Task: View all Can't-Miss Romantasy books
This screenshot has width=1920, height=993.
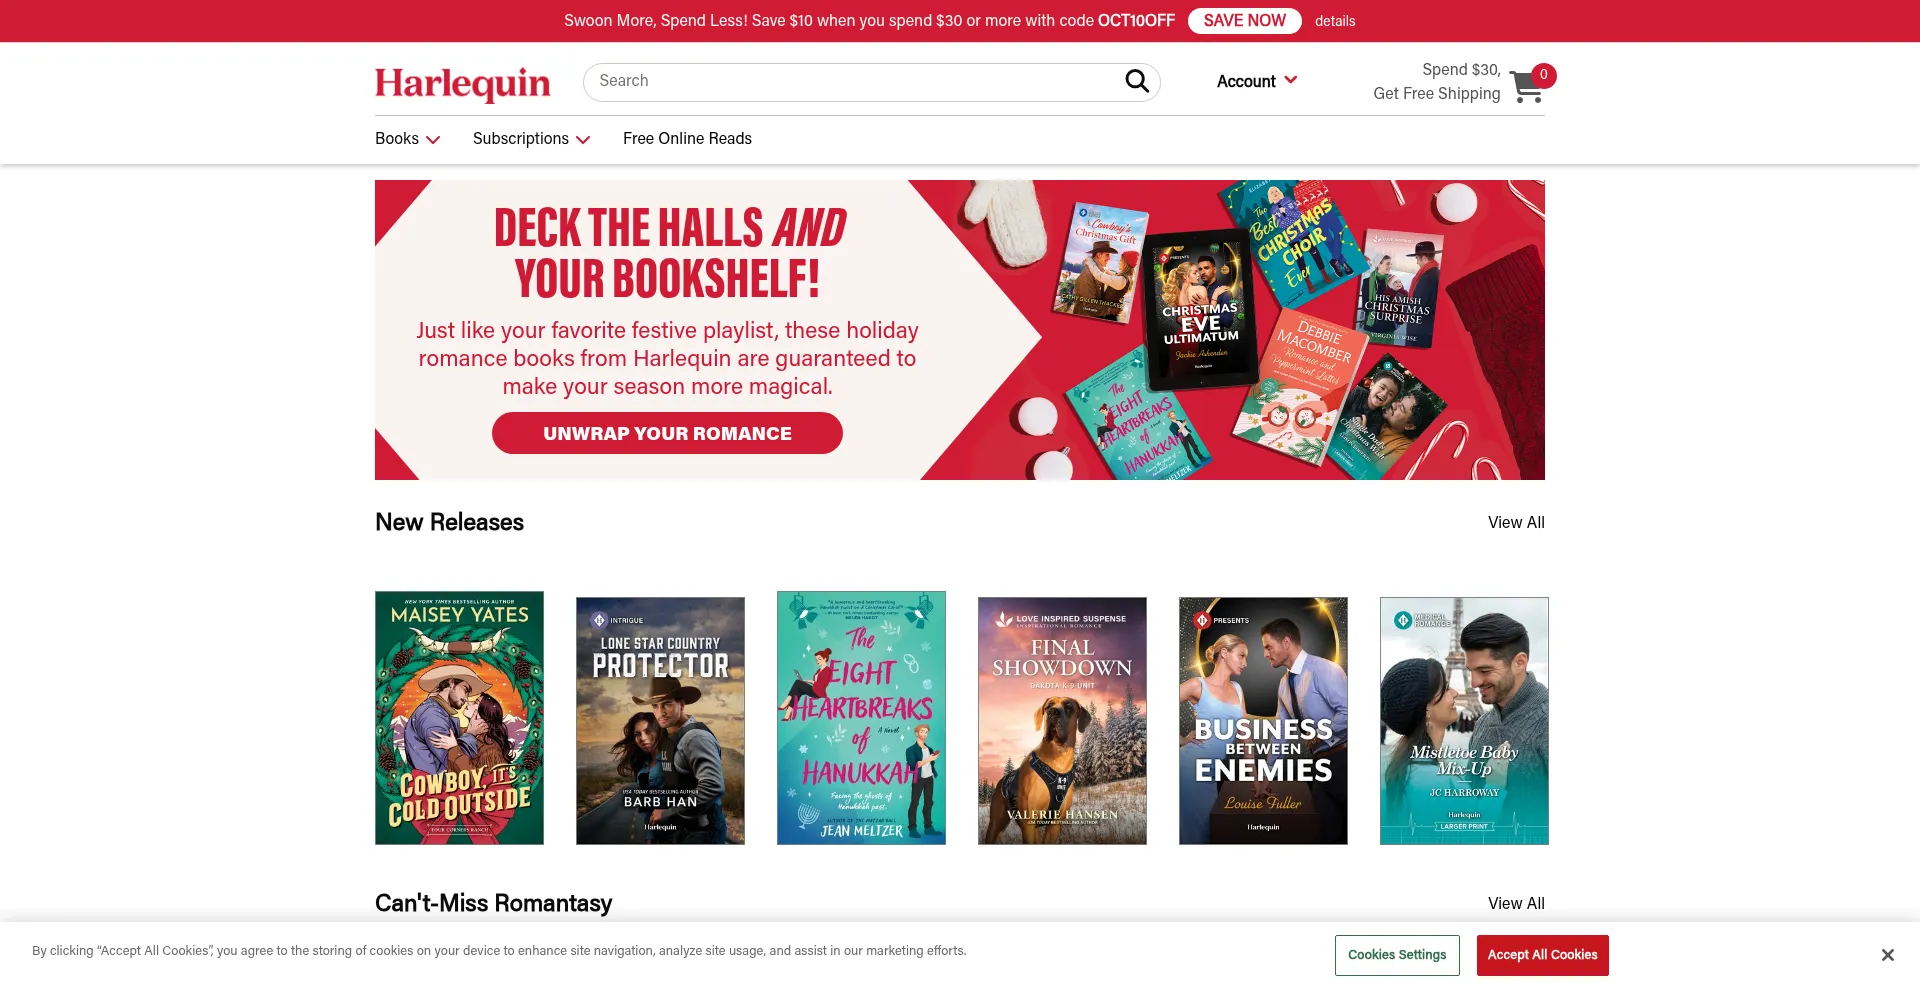Action: click(1516, 903)
